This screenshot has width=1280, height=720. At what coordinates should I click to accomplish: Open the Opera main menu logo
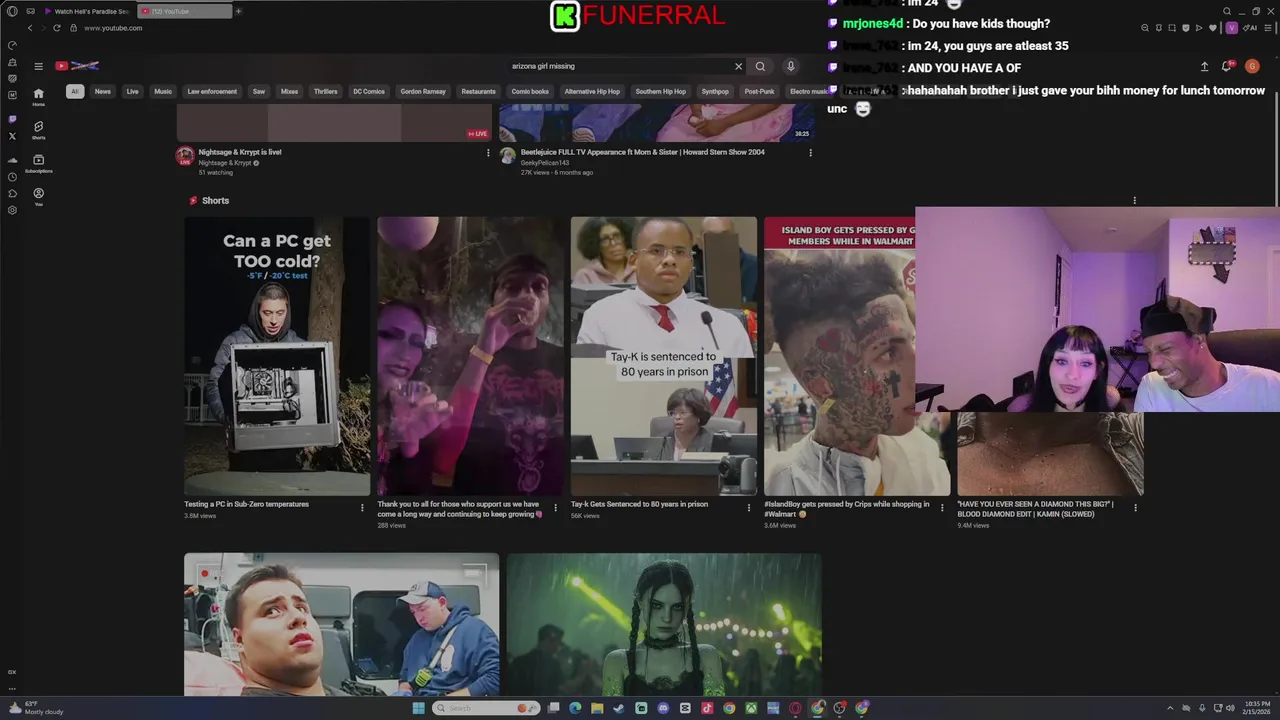click(x=12, y=11)
